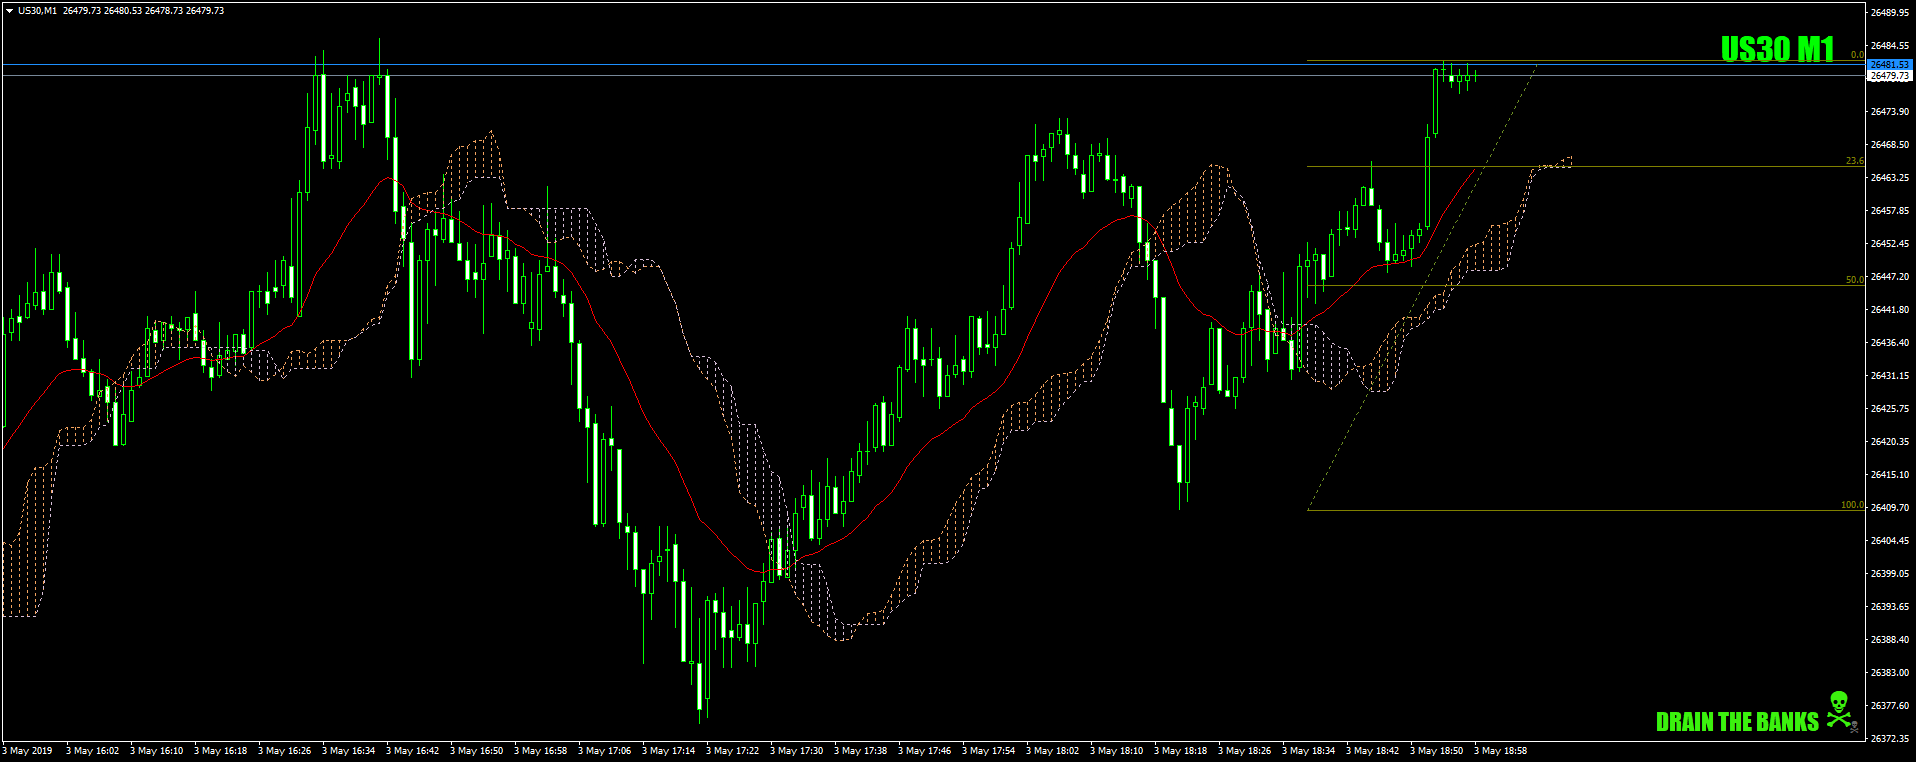Screen dimensions: 1916x762
Task: Click the 26388.40 price scale value
Action: (x=1890, y=640)
